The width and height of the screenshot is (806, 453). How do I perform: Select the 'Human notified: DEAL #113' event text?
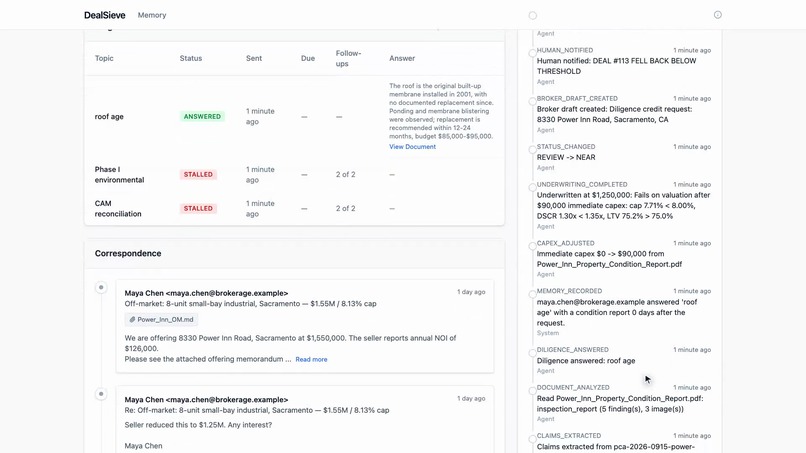tap(616, 66)
